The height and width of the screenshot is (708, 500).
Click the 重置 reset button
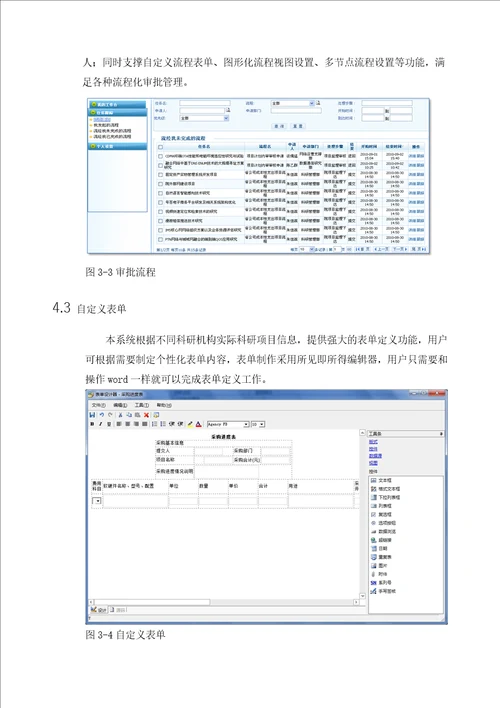(x=298, y=126)
